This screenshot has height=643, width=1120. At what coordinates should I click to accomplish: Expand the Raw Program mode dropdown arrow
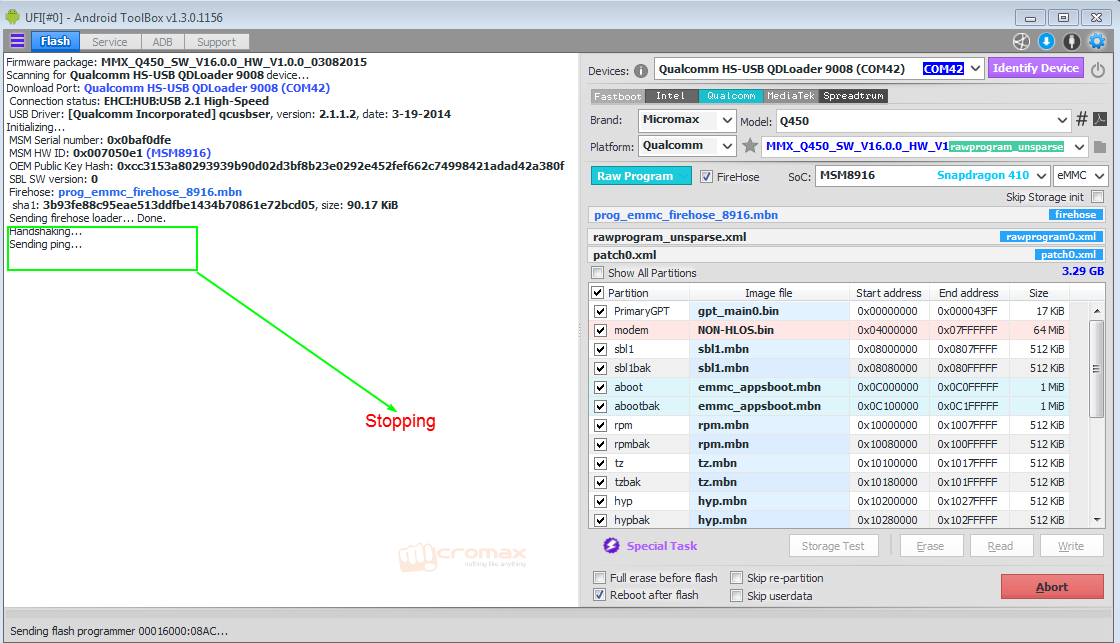[x=684, y=176]
